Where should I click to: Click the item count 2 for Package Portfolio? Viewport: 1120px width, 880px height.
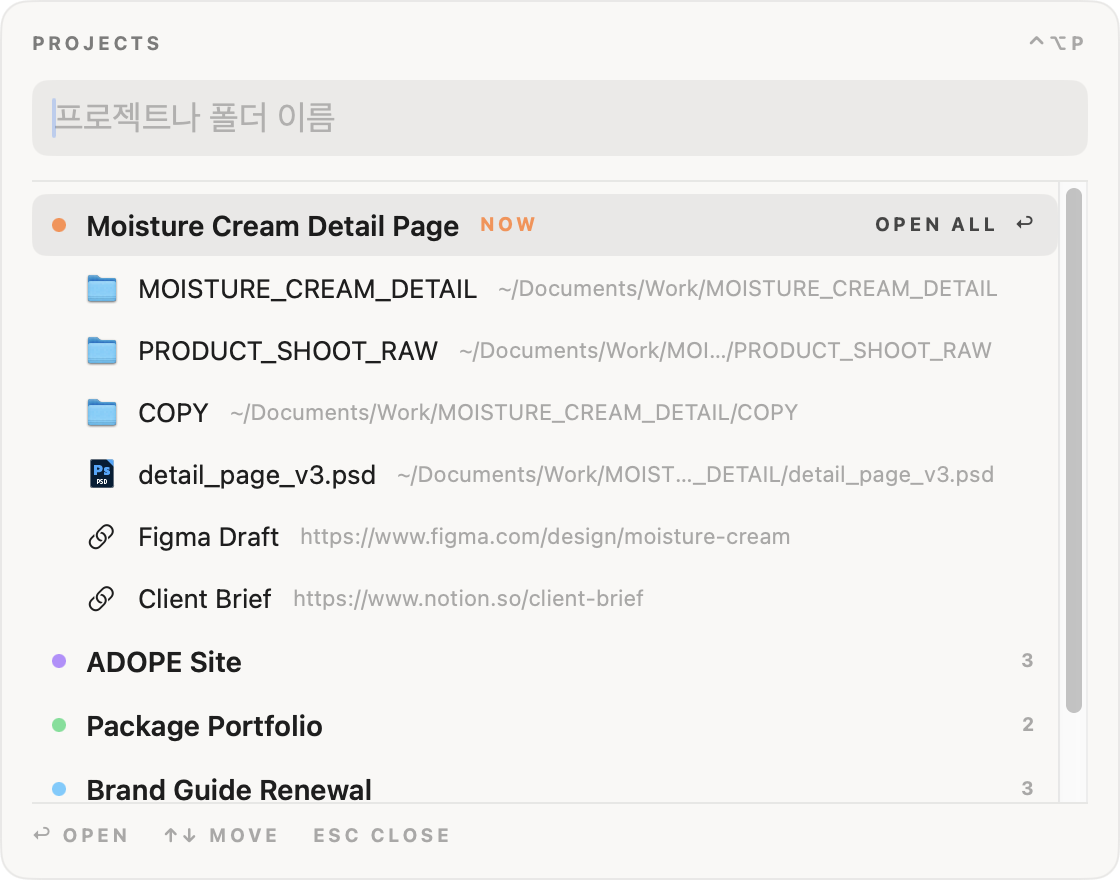coord(1027,724)
